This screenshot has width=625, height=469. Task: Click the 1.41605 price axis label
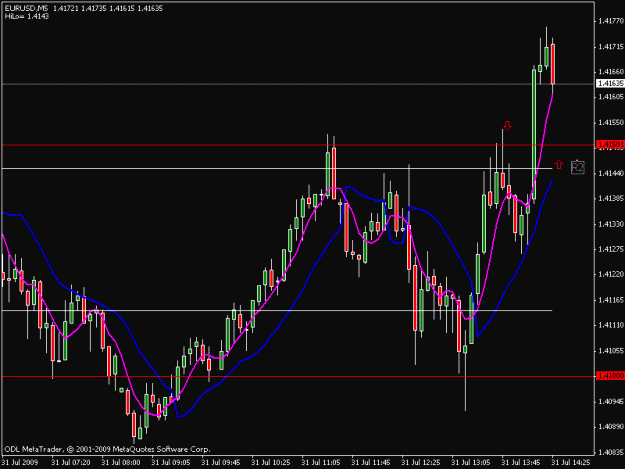611,97
